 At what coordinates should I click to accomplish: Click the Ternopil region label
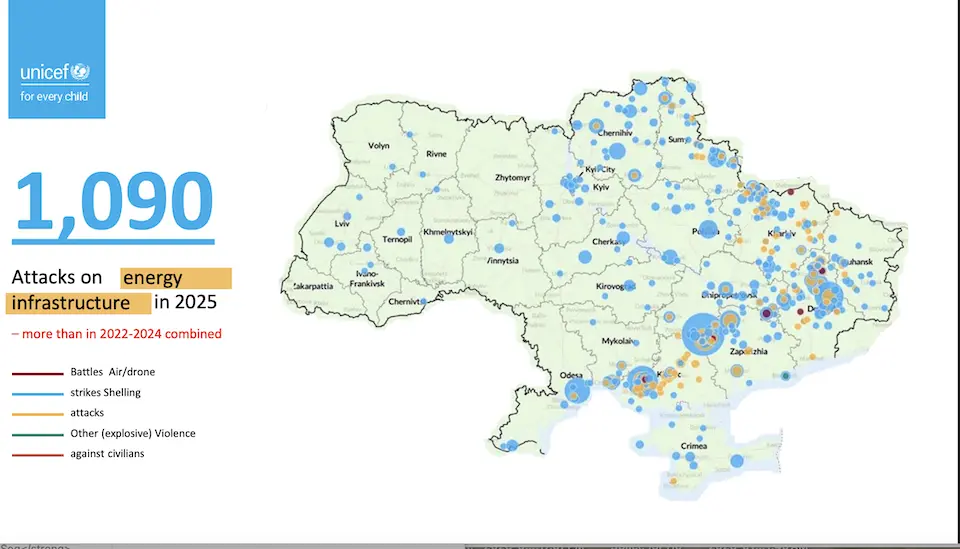coord(397,239)
